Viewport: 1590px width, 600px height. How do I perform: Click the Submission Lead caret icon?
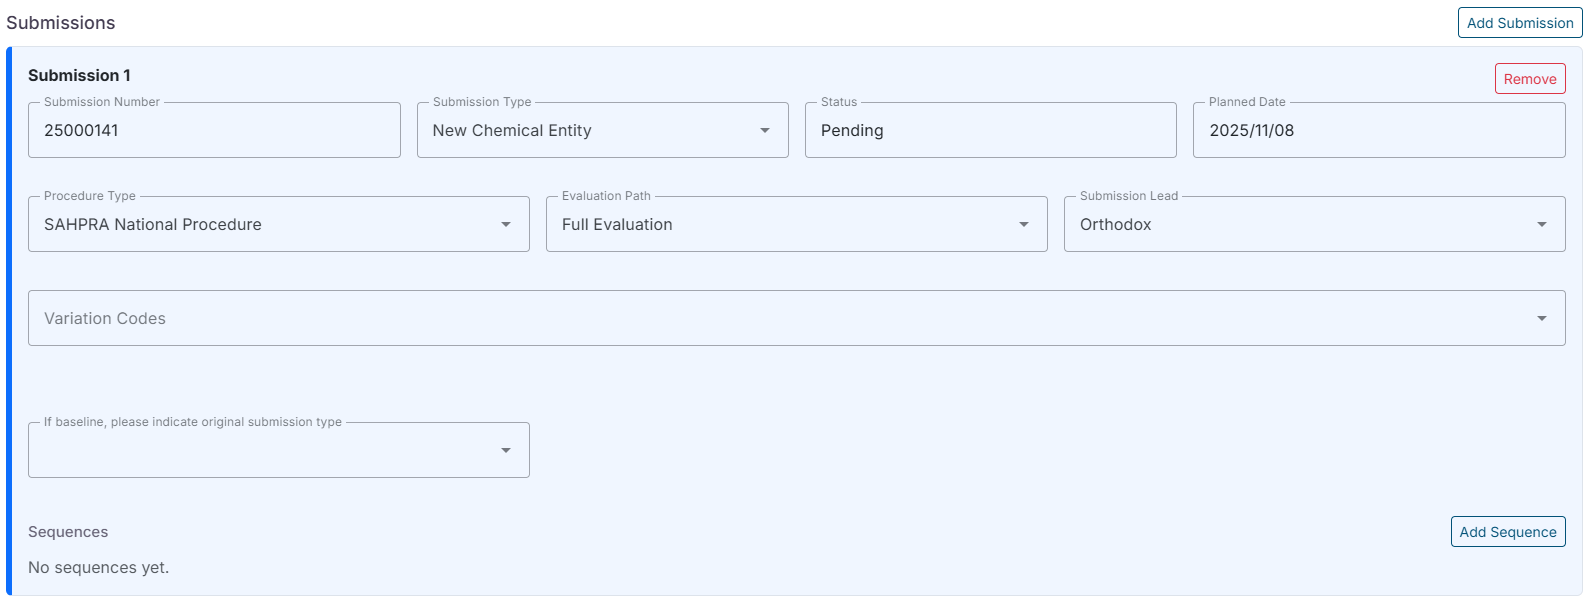pyautogui.click(x=1542, y=225)
